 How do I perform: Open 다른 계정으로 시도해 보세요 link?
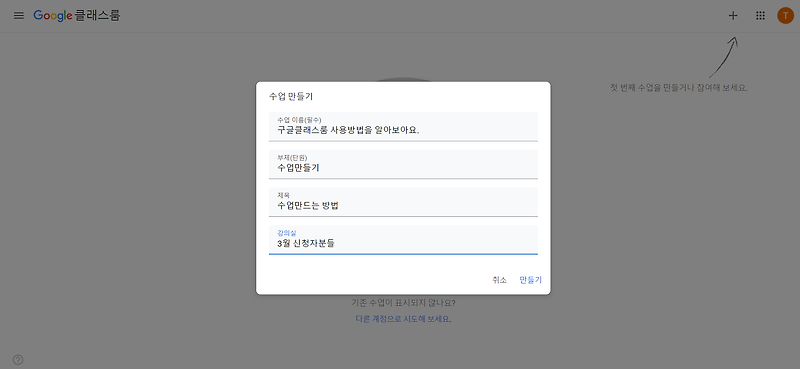pos(403,319)
